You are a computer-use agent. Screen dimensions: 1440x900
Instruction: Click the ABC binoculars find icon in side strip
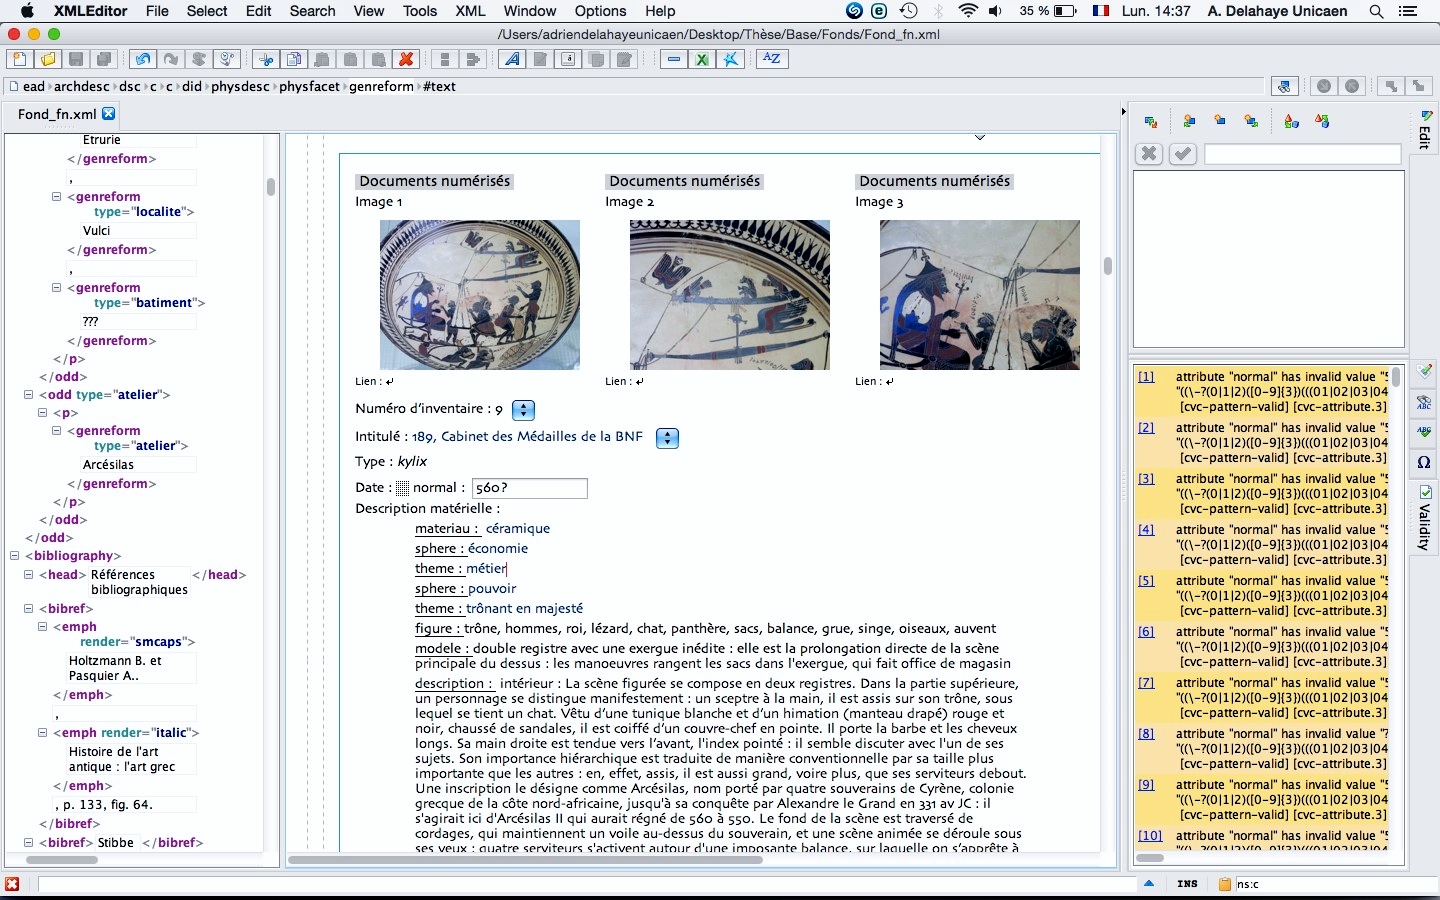(x=1425, y=403)
